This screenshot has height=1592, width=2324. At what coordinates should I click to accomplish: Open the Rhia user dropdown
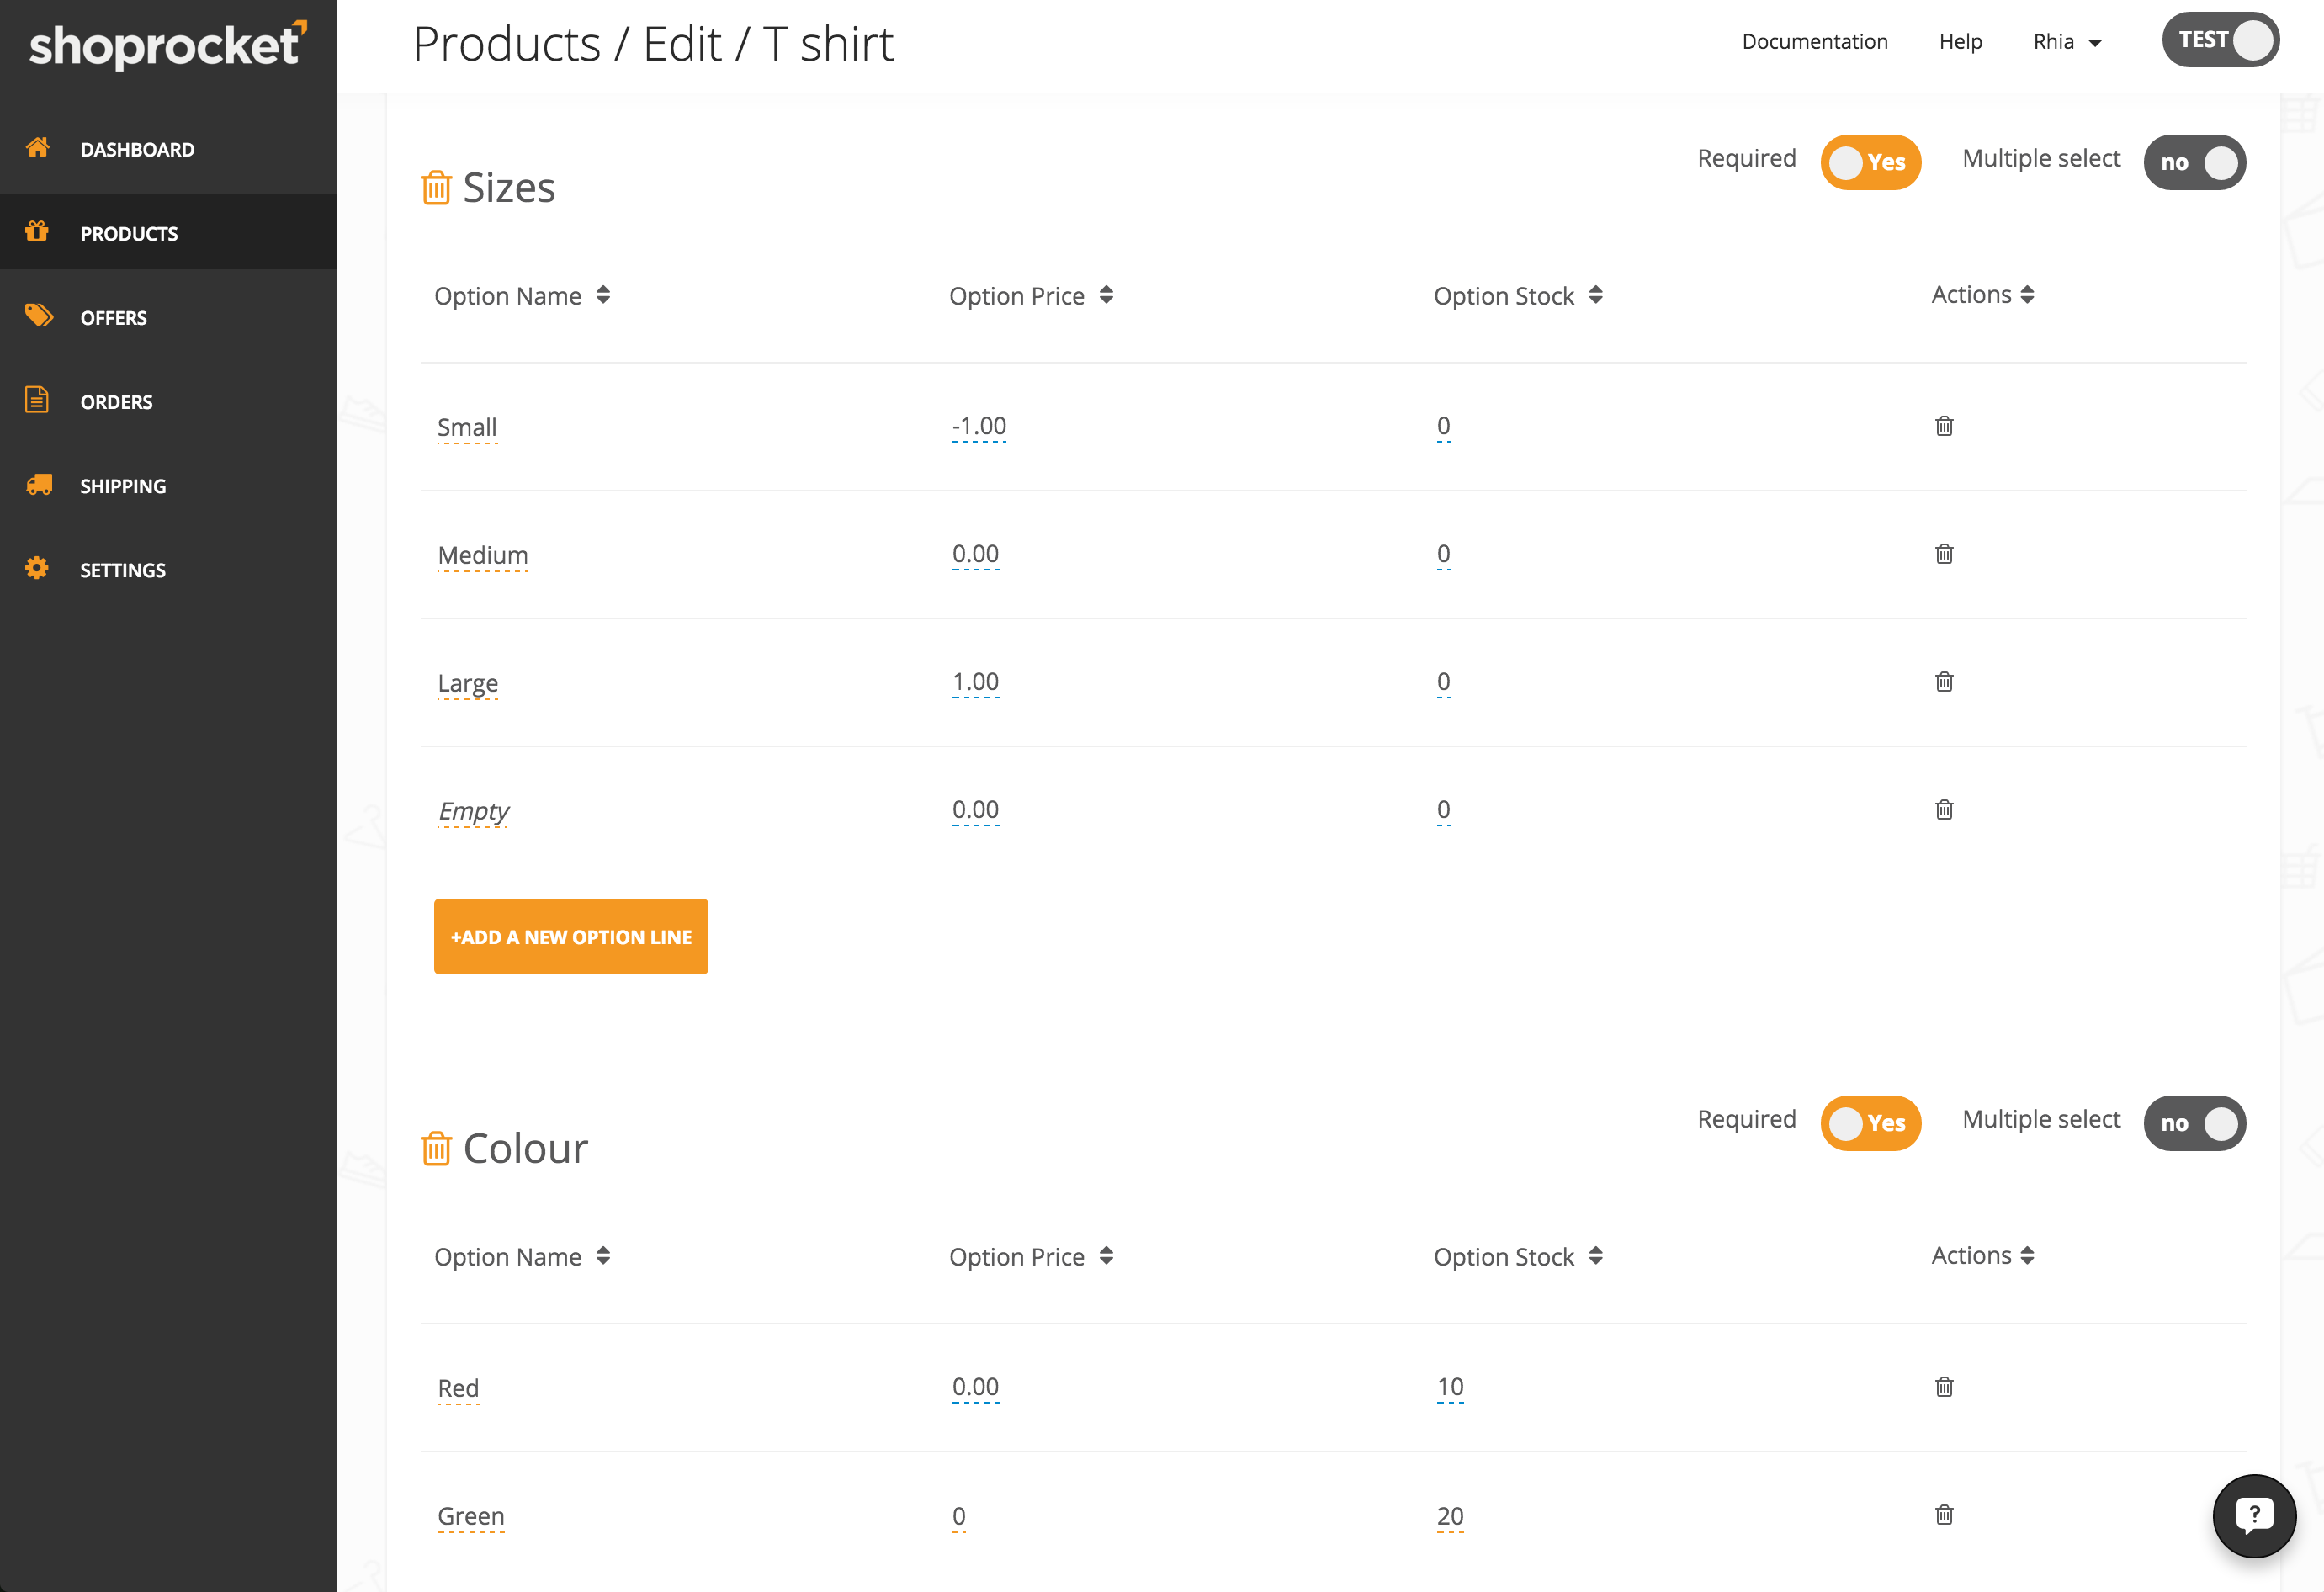2066,42
